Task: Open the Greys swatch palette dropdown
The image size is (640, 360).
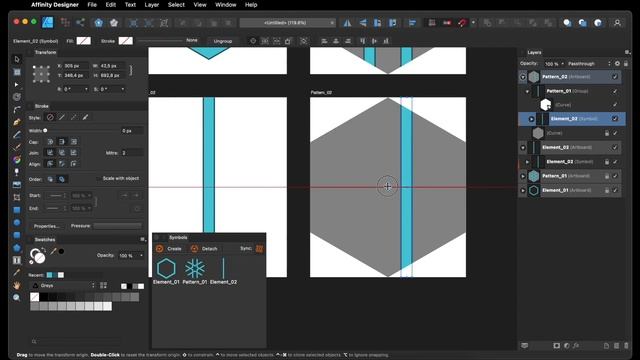Action: point(63,285)
